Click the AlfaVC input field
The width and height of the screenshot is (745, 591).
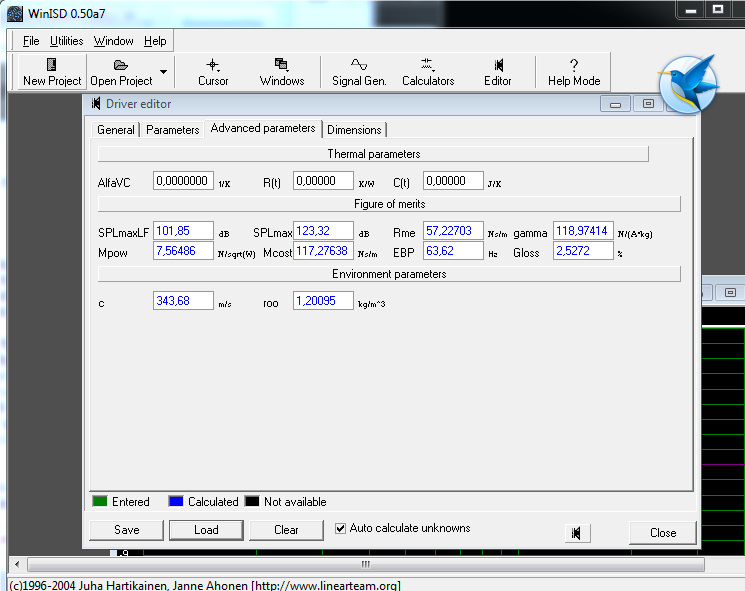pyautogui.click(x=183, y=181)
